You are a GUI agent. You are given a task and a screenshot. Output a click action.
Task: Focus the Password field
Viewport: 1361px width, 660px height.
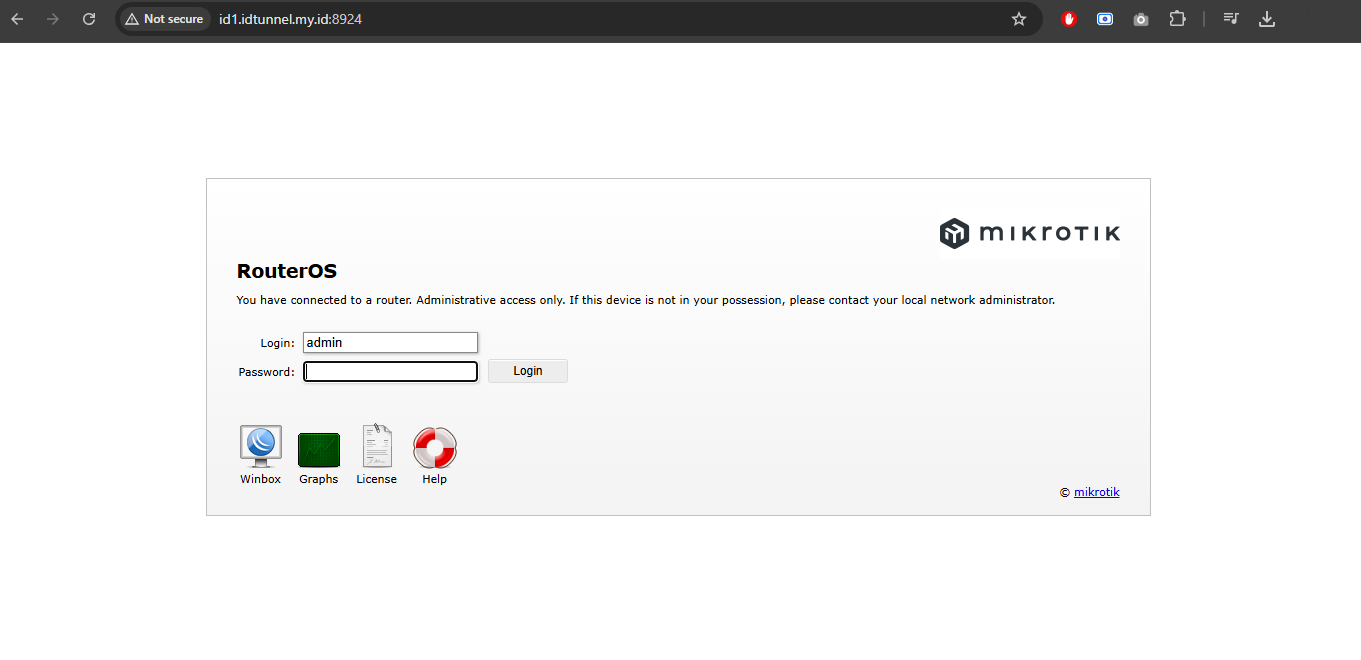tap(390, 371)
